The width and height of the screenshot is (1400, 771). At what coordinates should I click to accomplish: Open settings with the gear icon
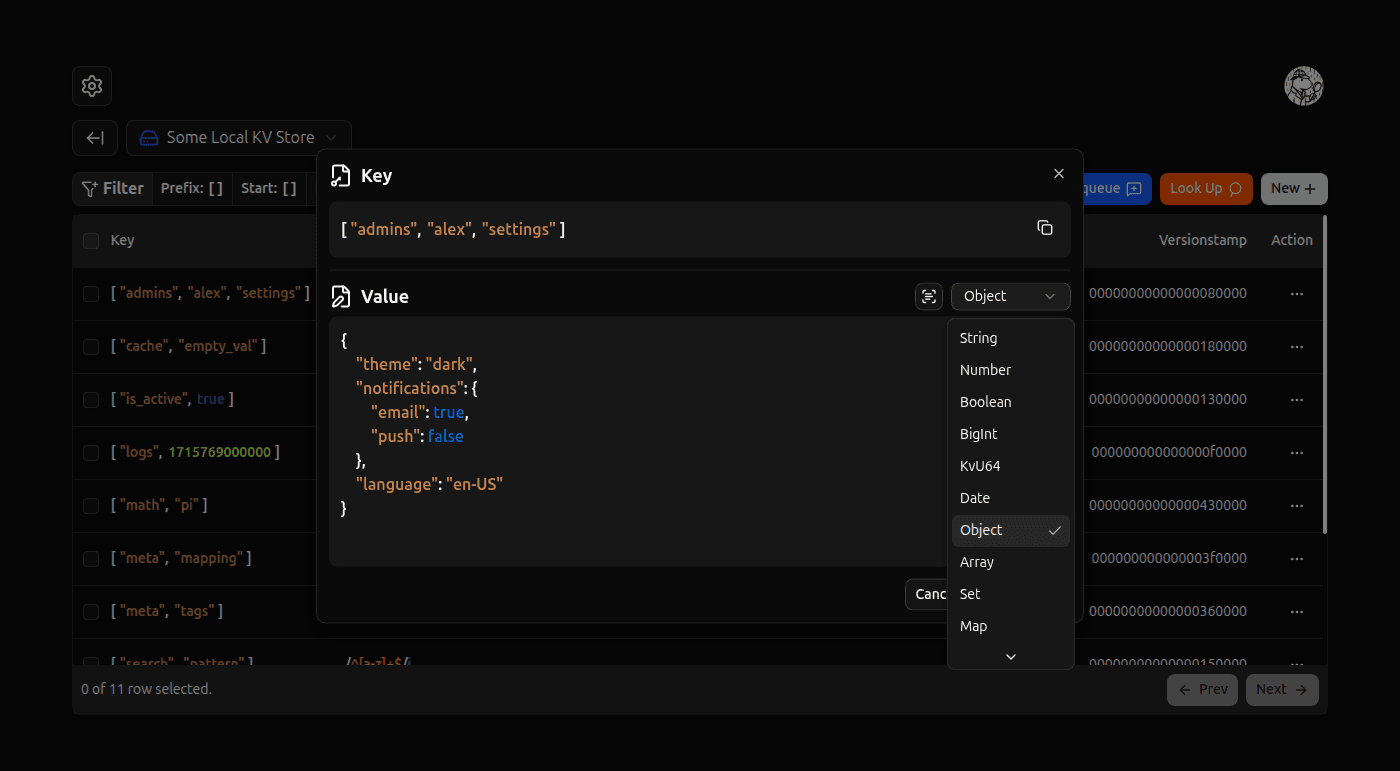[x=91, y=86]
